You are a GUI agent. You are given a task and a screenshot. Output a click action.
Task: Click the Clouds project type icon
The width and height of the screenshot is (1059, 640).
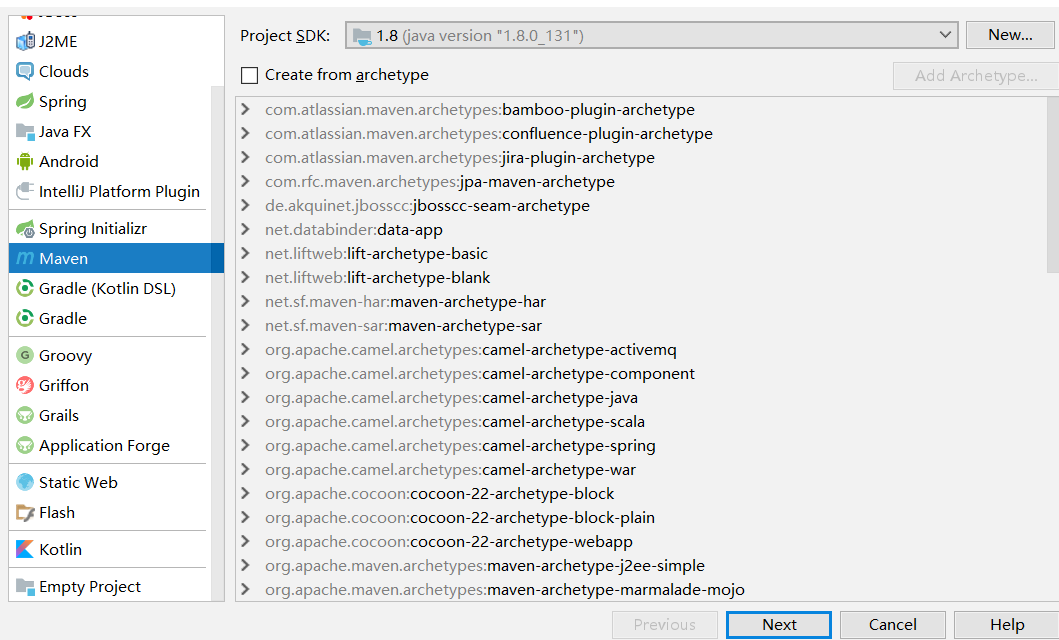click(x=25, y=72)
